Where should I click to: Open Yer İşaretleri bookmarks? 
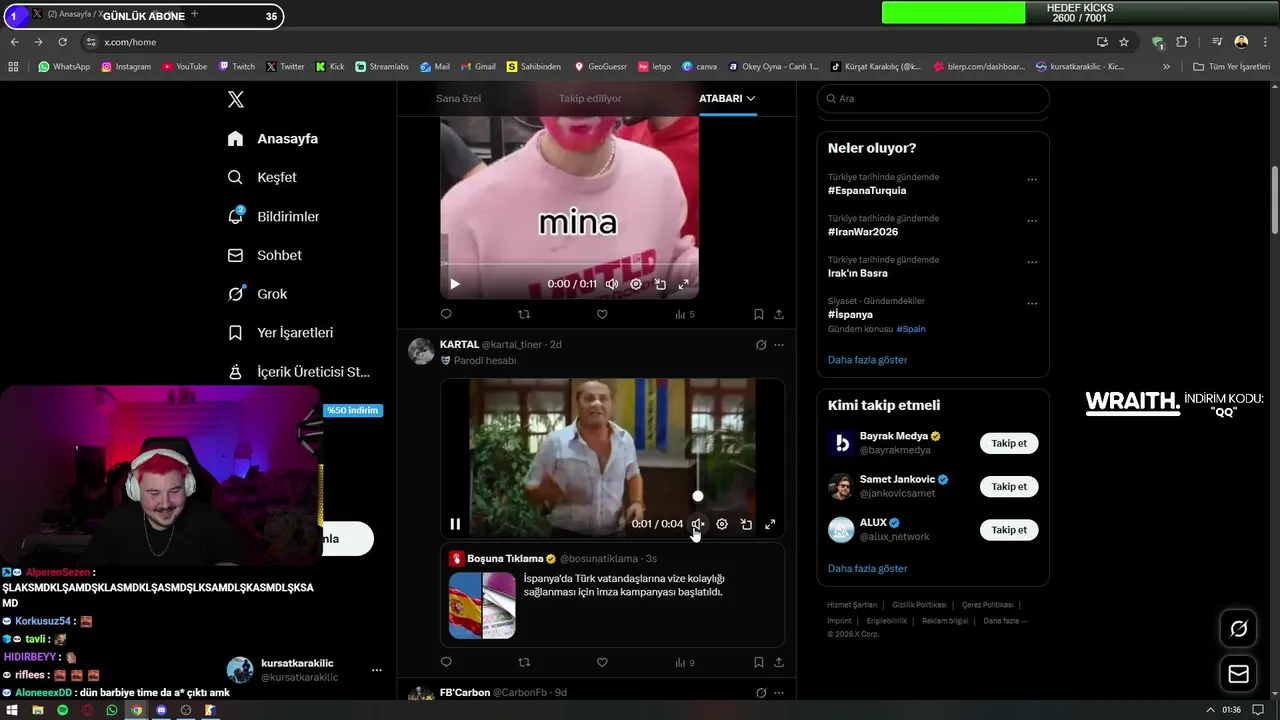click(280, 332)
